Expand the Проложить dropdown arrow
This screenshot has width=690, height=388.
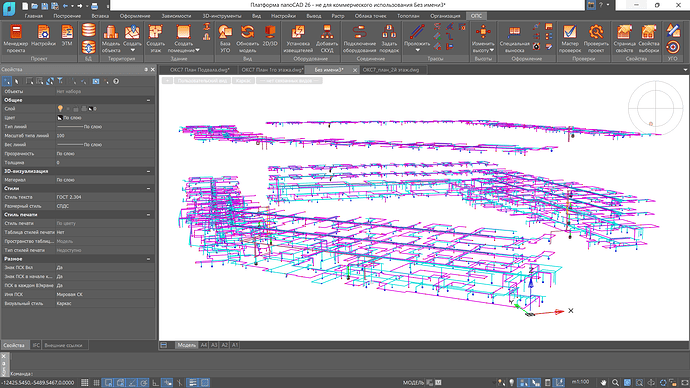(417, 50)
